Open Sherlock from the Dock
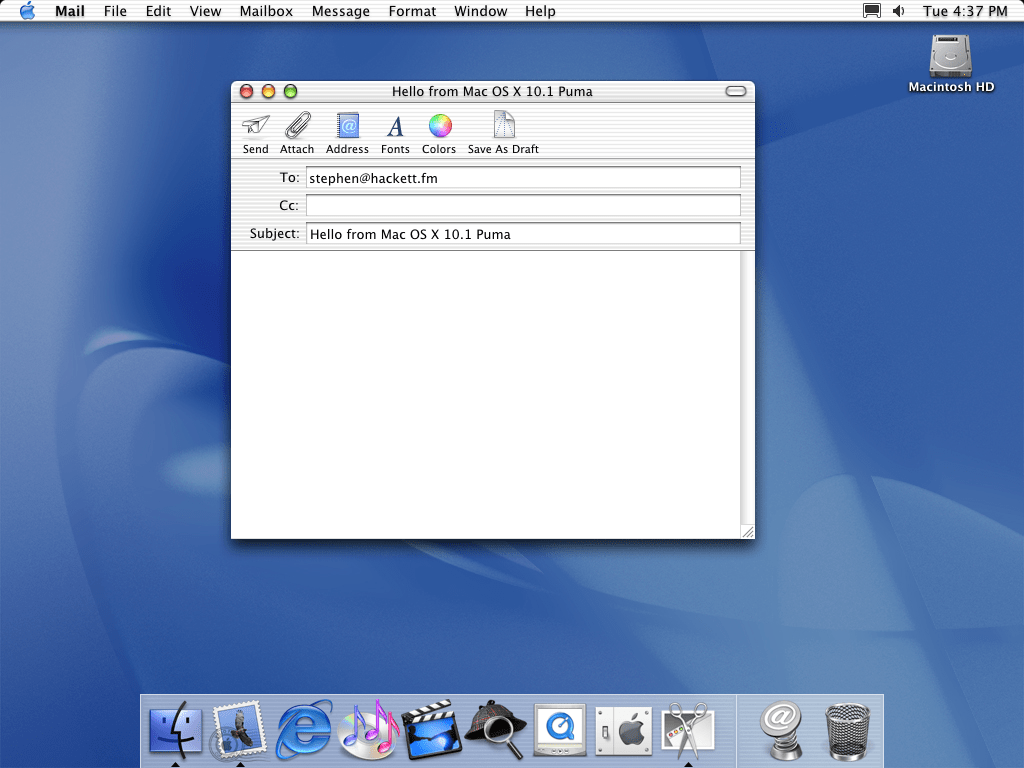1024x768 pixels. 495,730
